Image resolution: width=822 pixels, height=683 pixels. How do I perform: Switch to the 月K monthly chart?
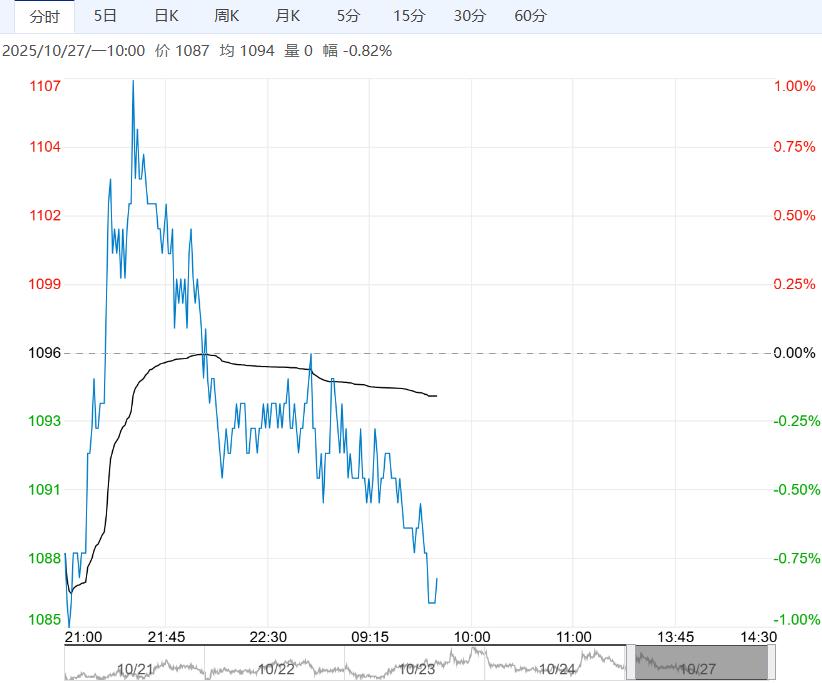click(288, 16)
